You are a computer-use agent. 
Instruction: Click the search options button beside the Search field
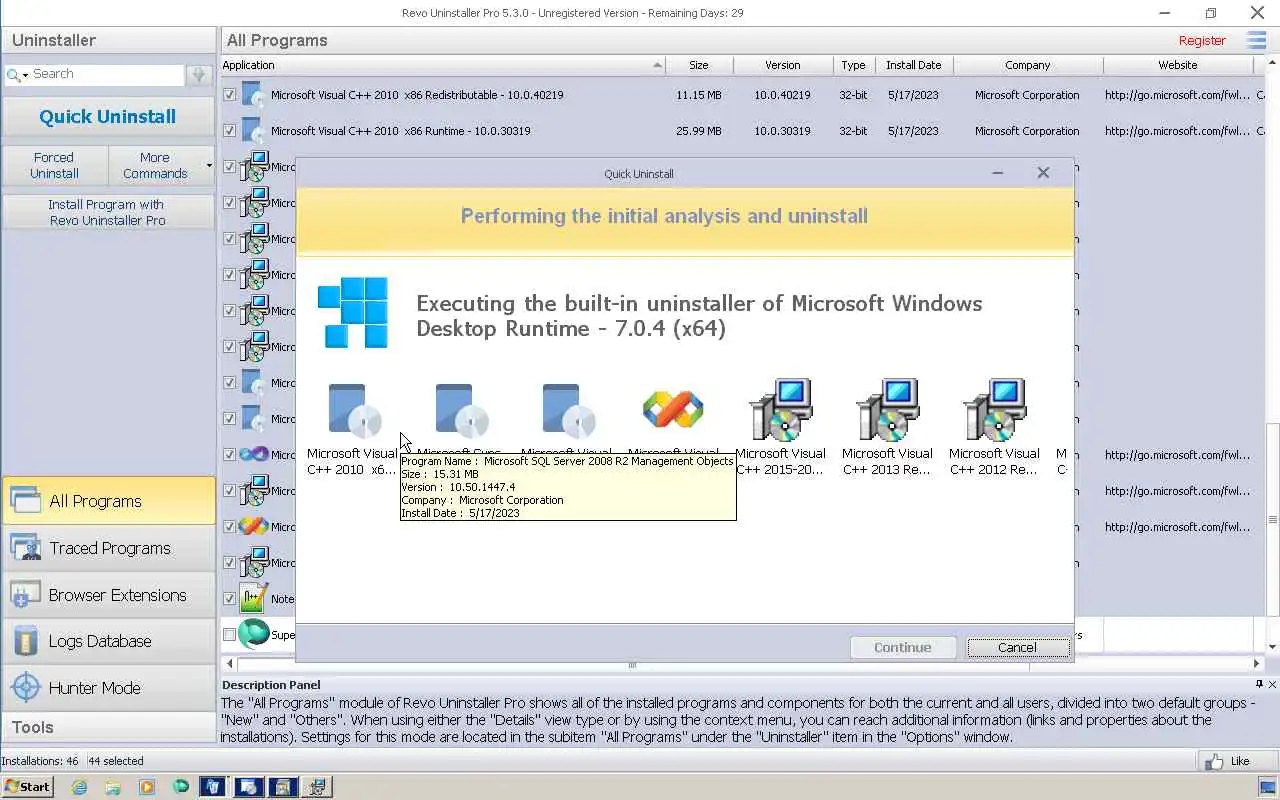tap(199, 75)
